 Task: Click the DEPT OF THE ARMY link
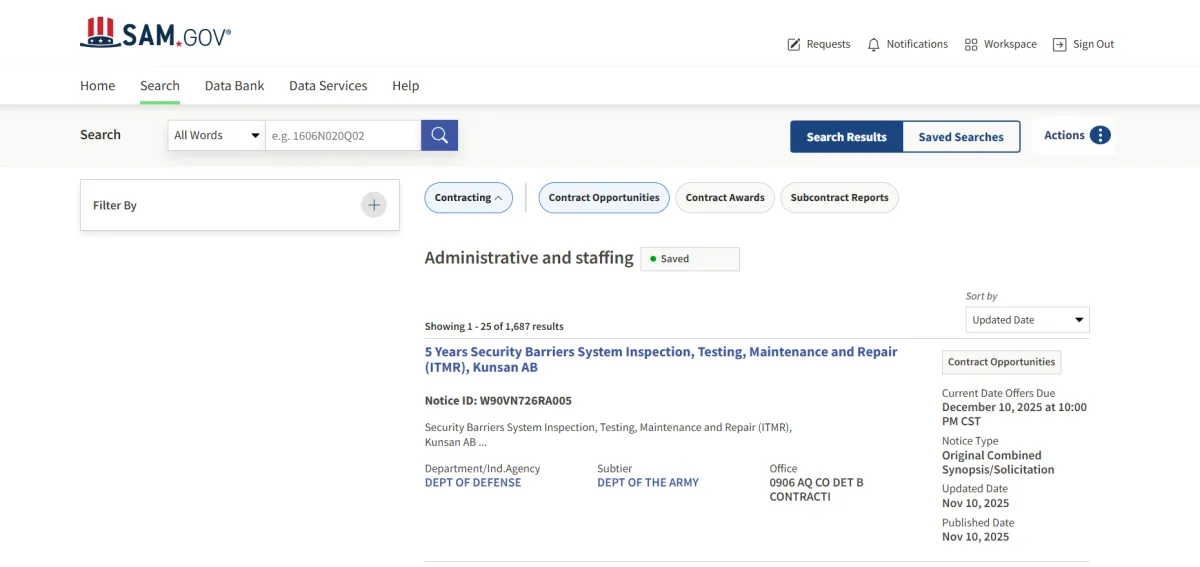pyautogui.click(x=648, y=482)
